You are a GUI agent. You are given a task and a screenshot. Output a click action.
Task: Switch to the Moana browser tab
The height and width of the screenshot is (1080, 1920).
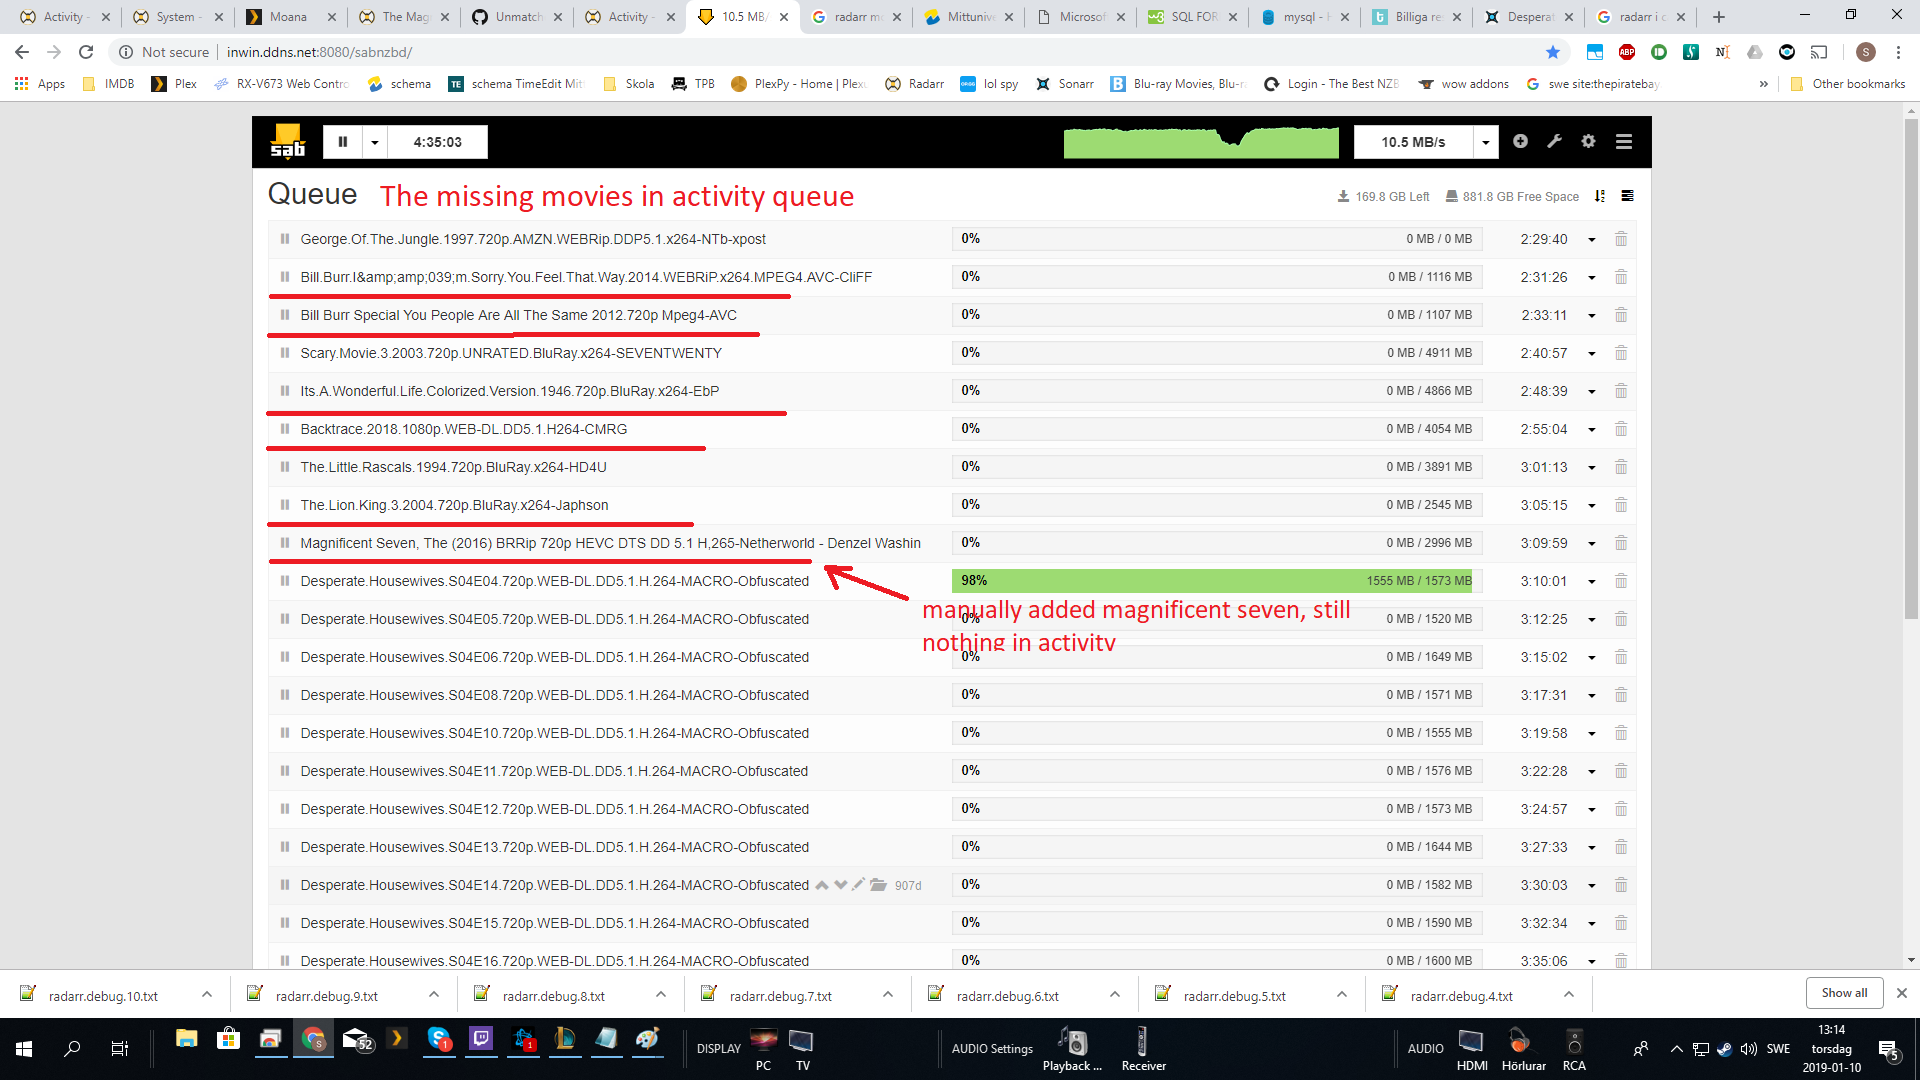coord(288,17)
